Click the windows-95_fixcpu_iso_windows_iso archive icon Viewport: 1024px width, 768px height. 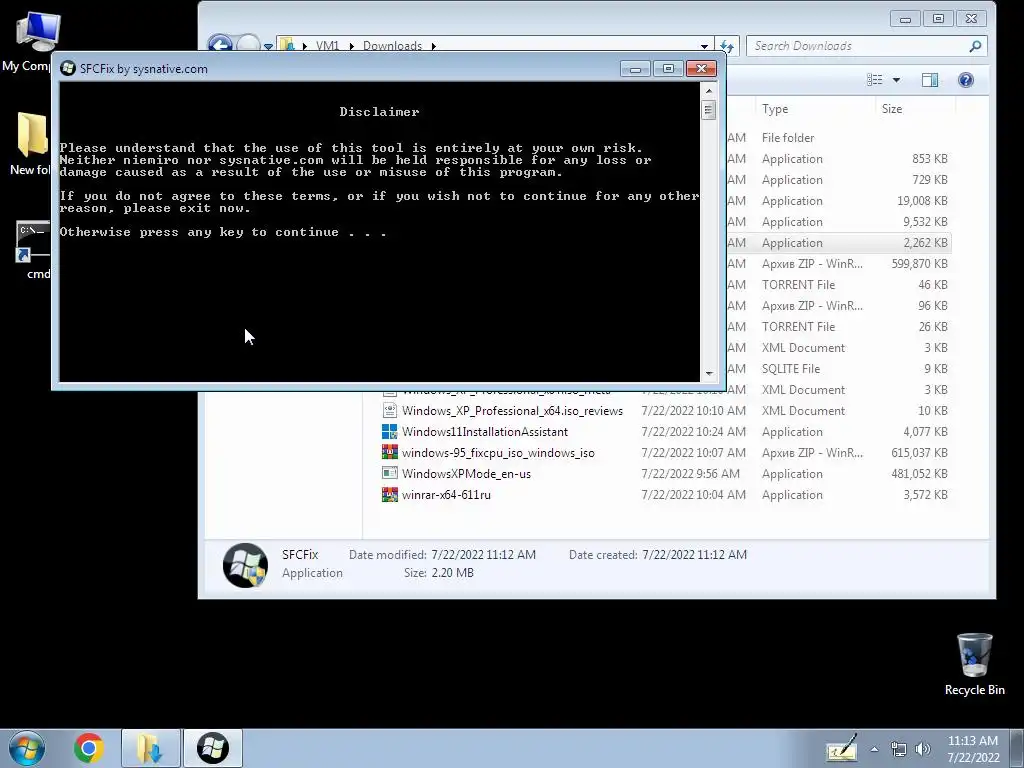click(389, 453)
